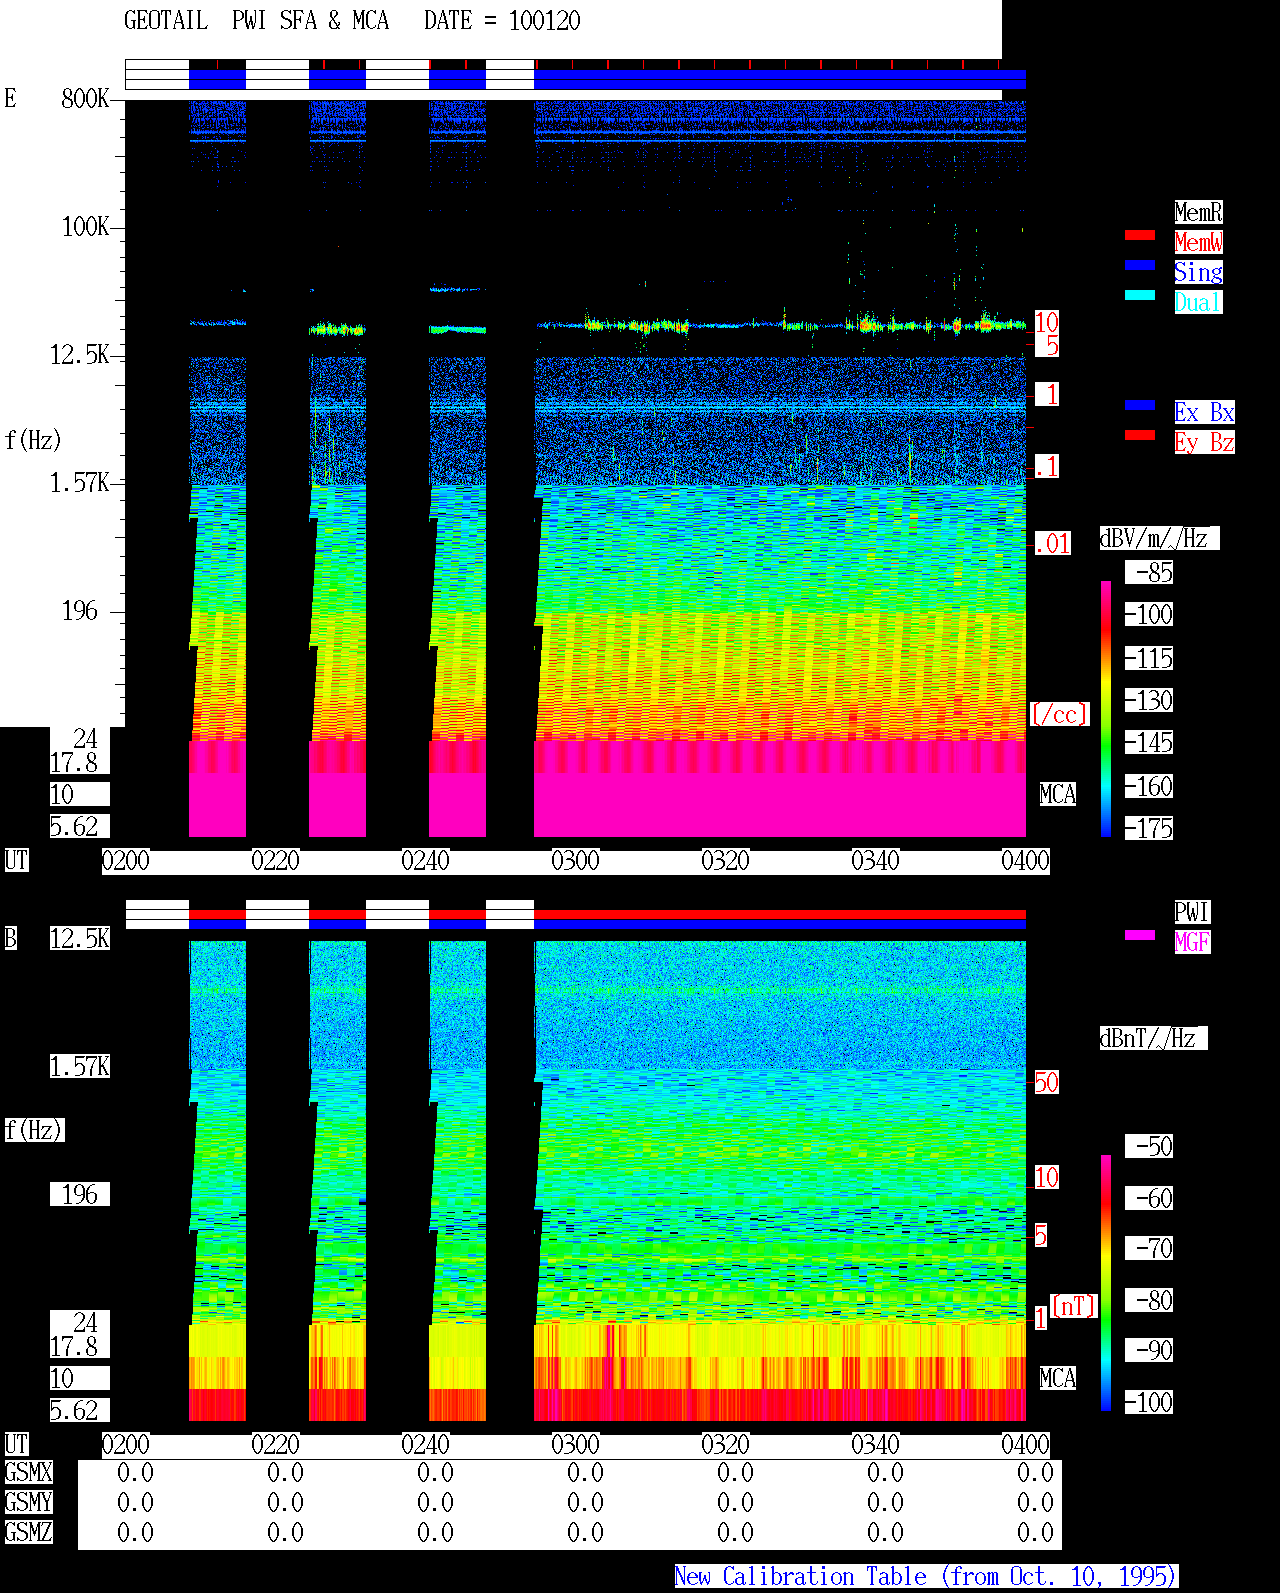
Task: Click the 0340 UT tick on magnetic panel
Action: [875, 1445]
